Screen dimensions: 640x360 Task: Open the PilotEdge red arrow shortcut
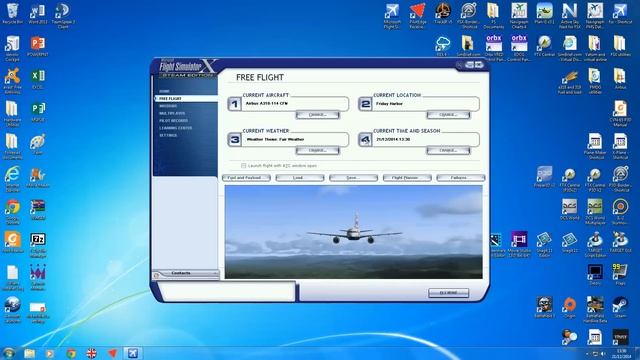(x=417, y=11)
